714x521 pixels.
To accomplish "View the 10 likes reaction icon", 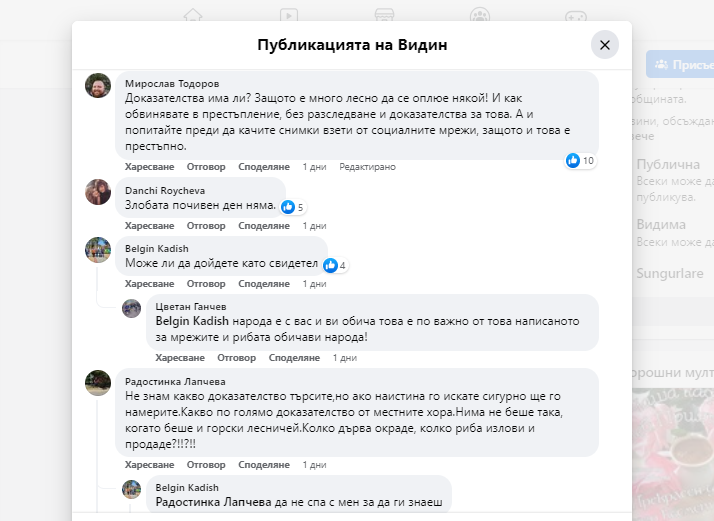I will [573, 160].
